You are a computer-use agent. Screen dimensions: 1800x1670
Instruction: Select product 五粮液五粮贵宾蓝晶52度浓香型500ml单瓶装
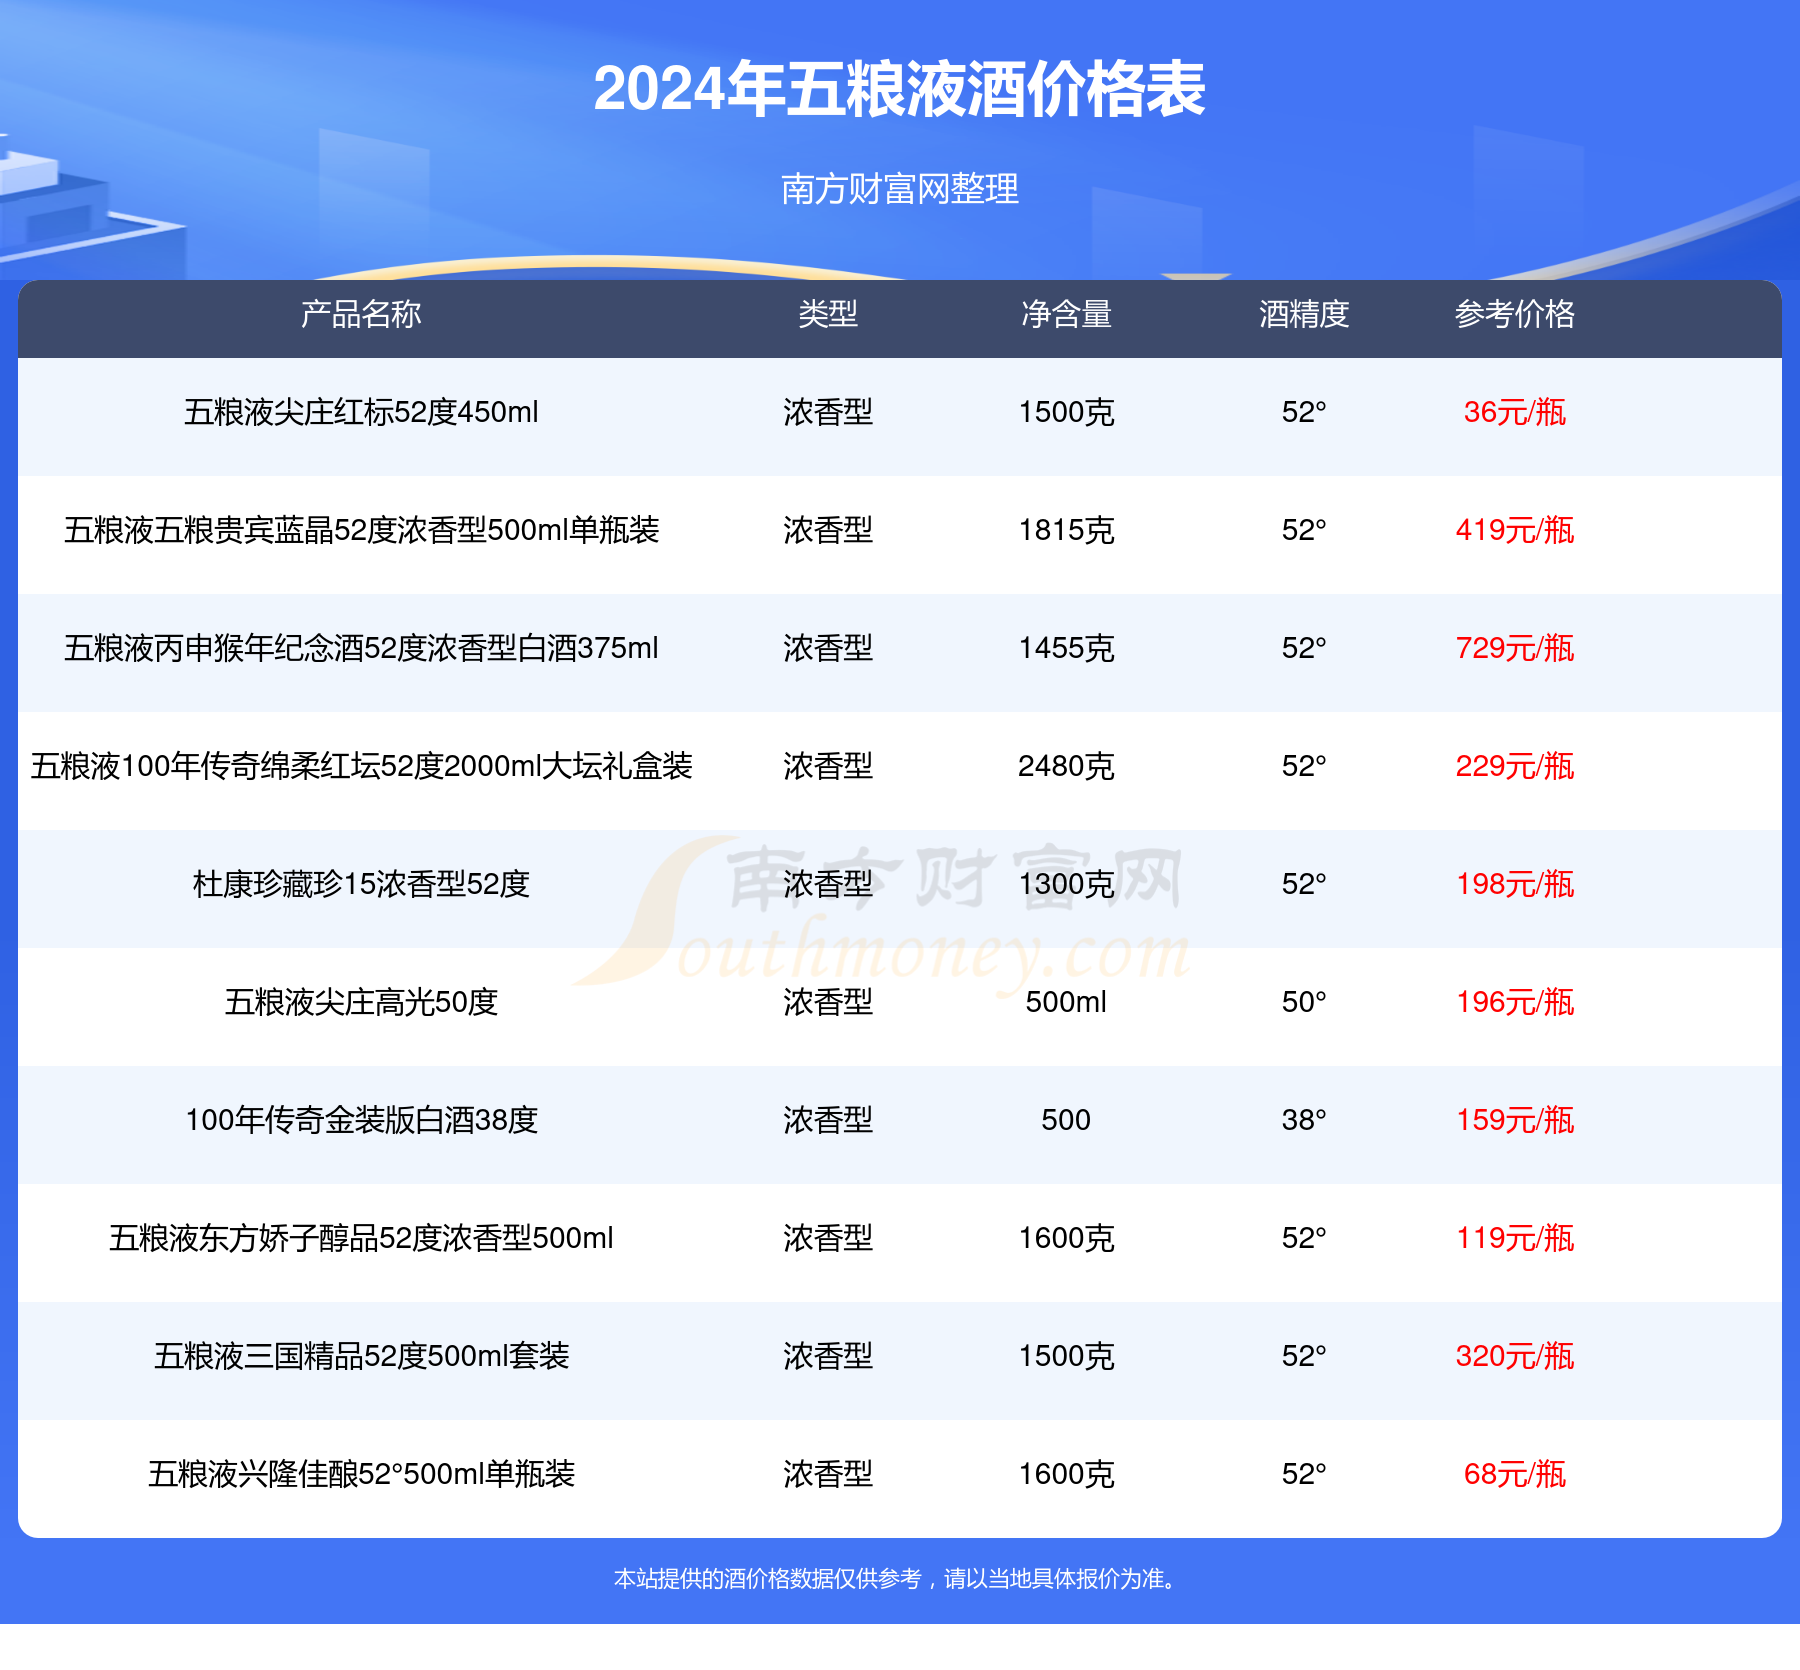pos(361,530)
